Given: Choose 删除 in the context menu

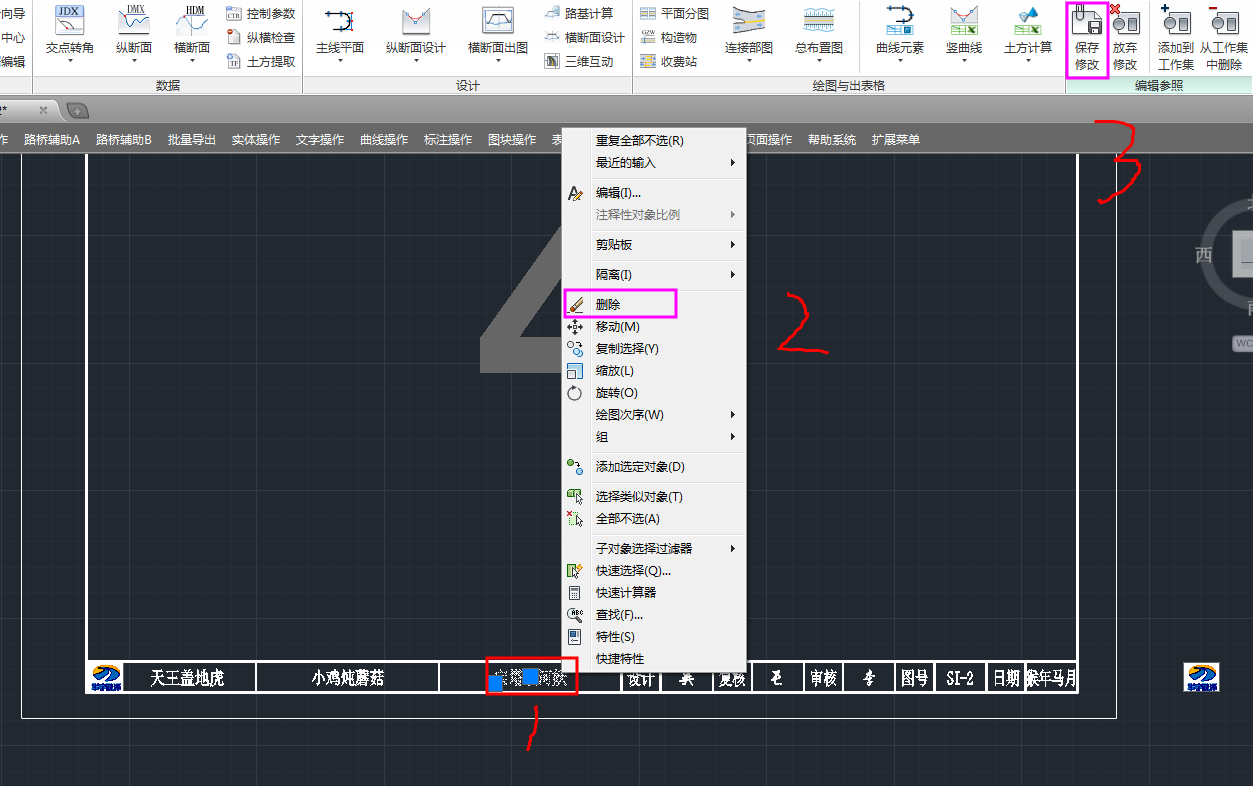Looking at the screenshot, I should pos(654,304).
